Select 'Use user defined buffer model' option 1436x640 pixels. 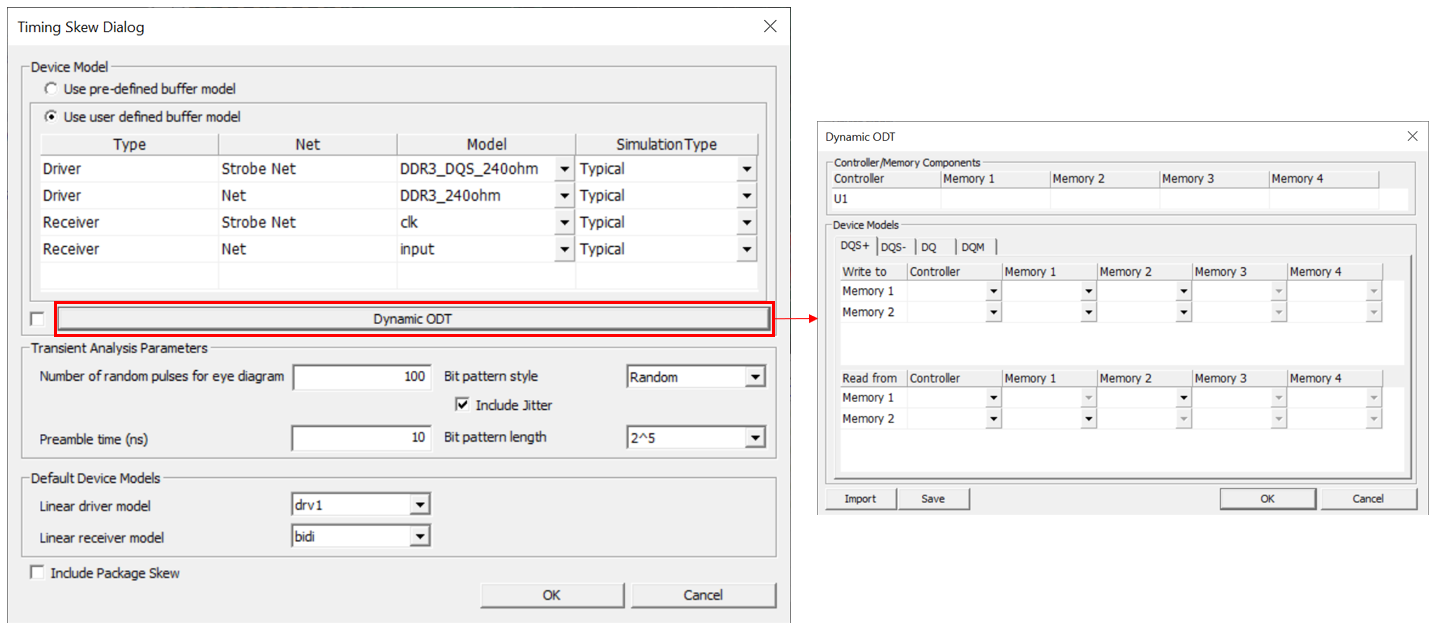point(51,117)
